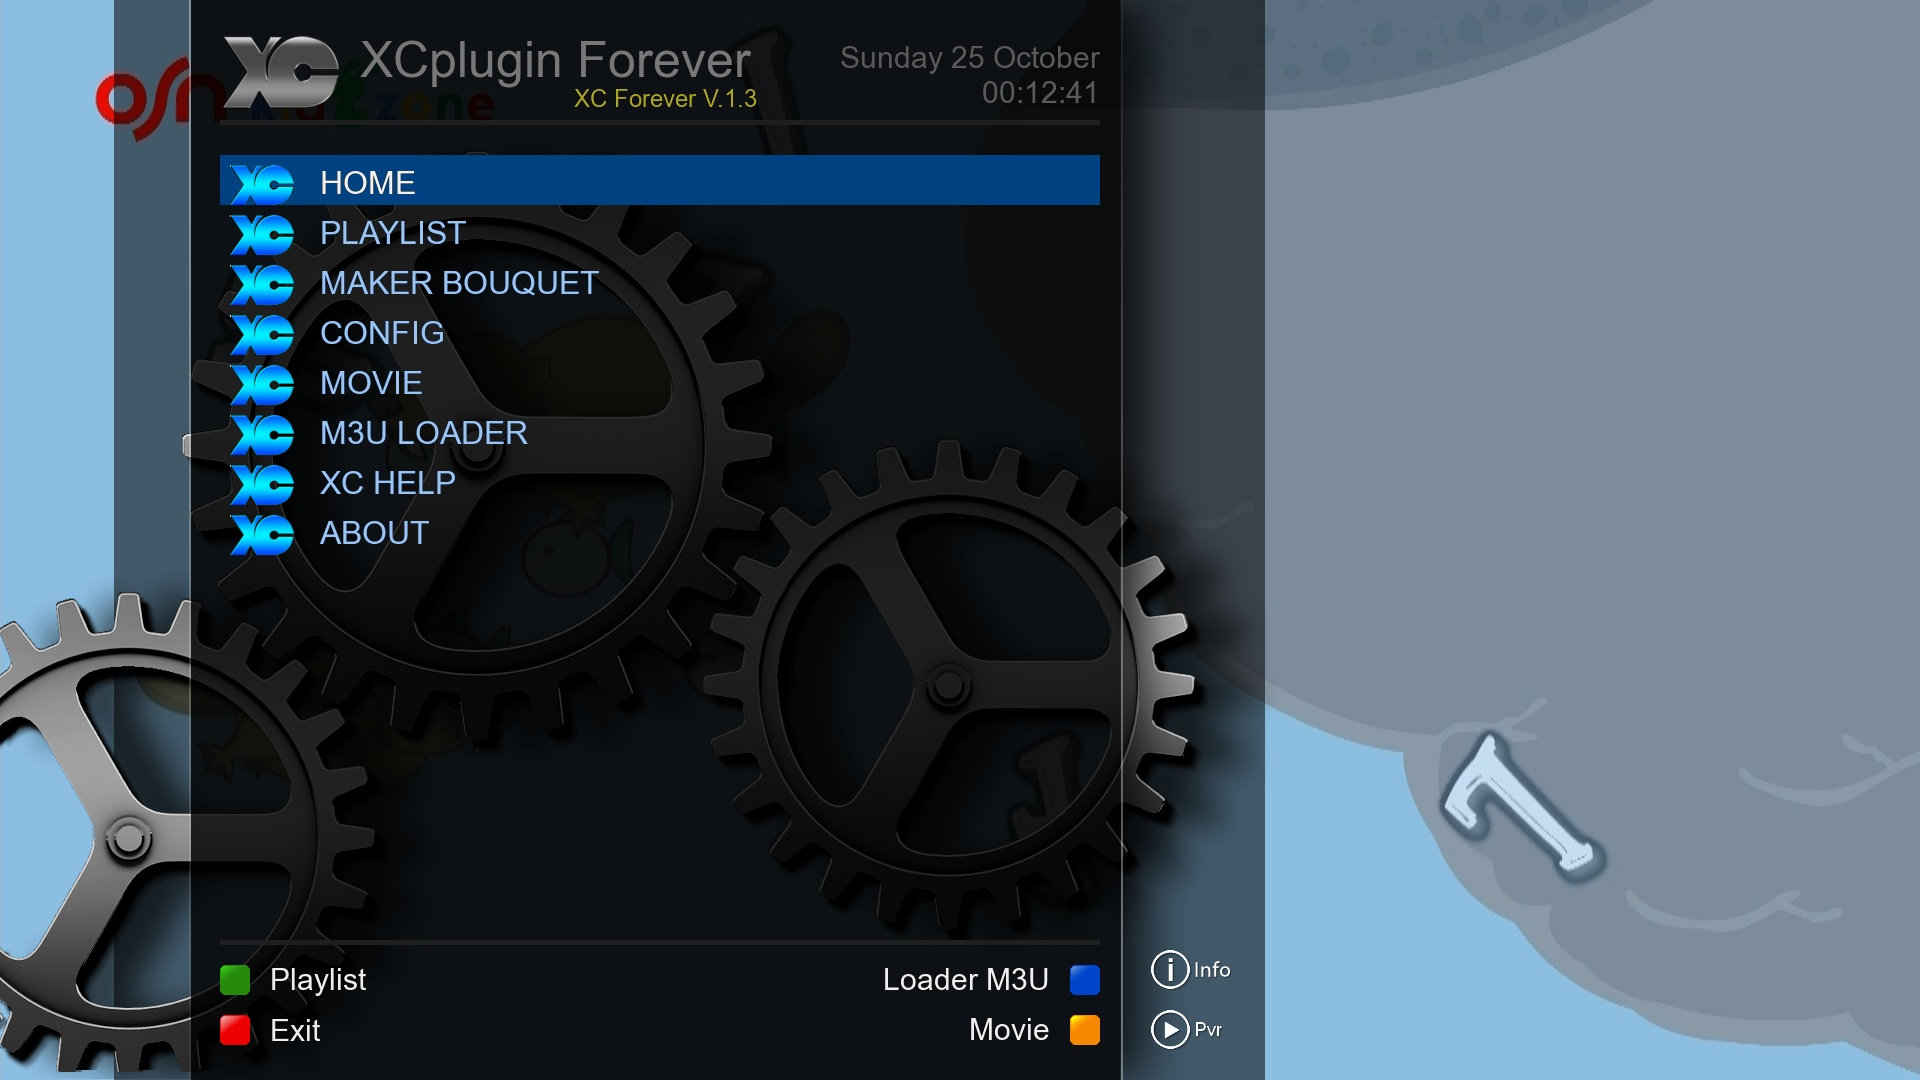Click the green Playlist button

239,978
